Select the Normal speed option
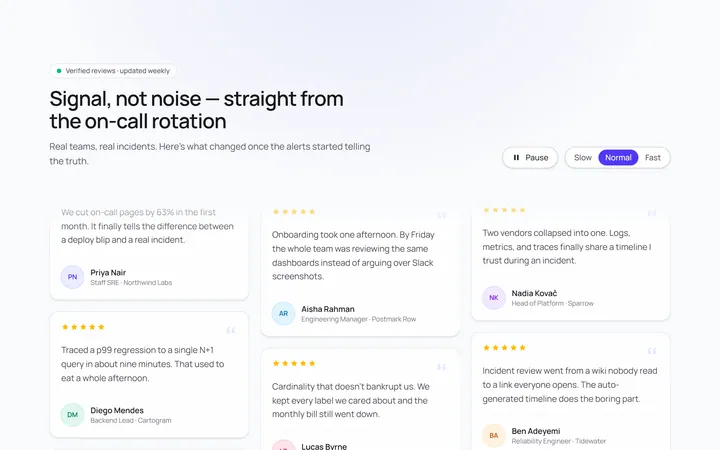Image resolution: width=720 pixels, height=450 pixels. click(618, 158)
